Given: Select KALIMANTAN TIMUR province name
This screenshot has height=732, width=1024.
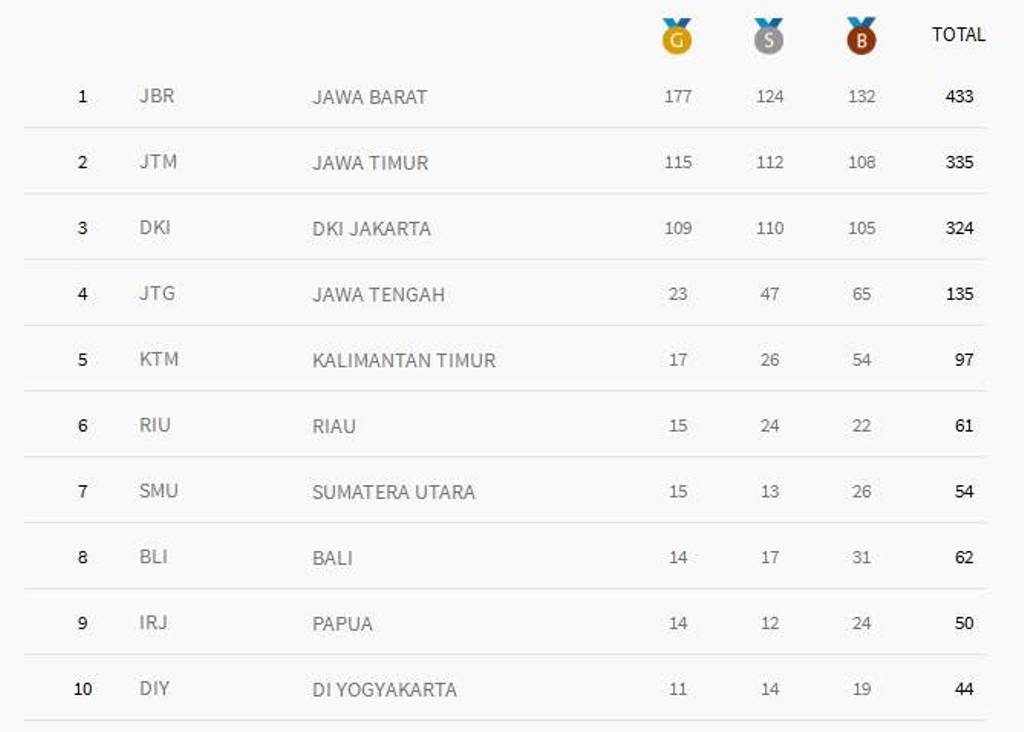Looking at the screenshot, I should click(x=404, y=360).
